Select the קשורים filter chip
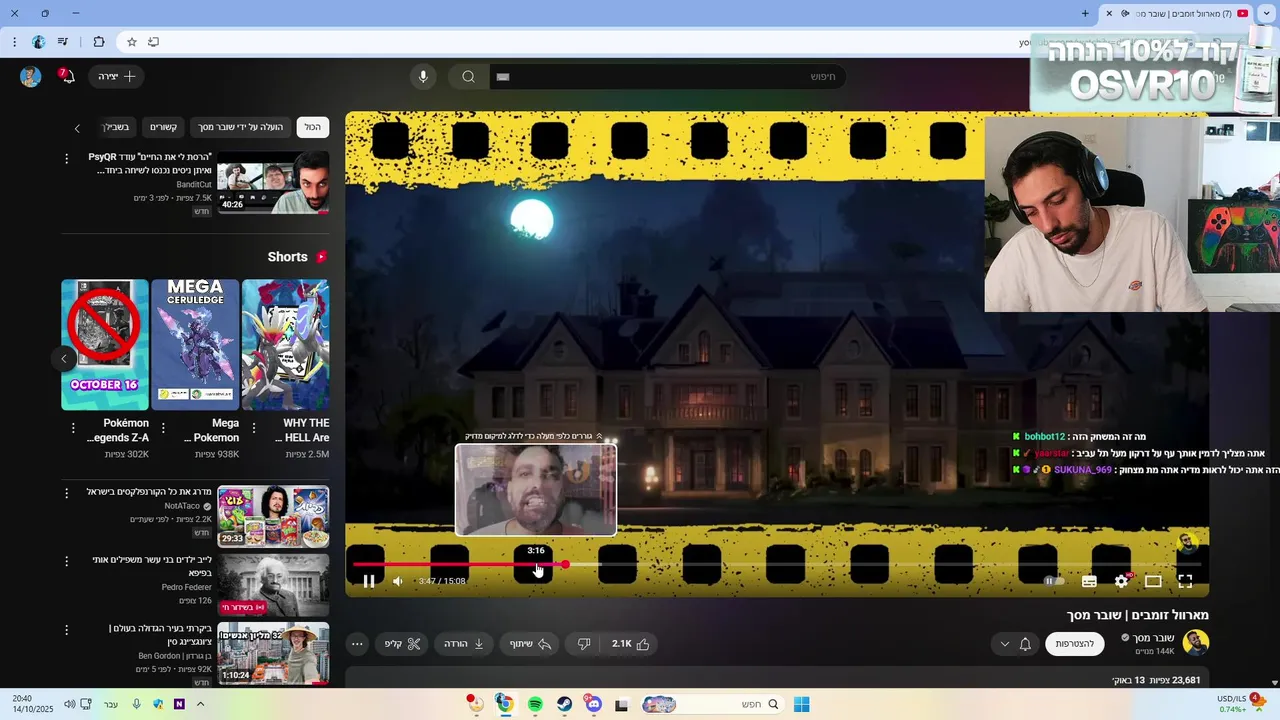 pyautogui.click(x=163, y=127)
